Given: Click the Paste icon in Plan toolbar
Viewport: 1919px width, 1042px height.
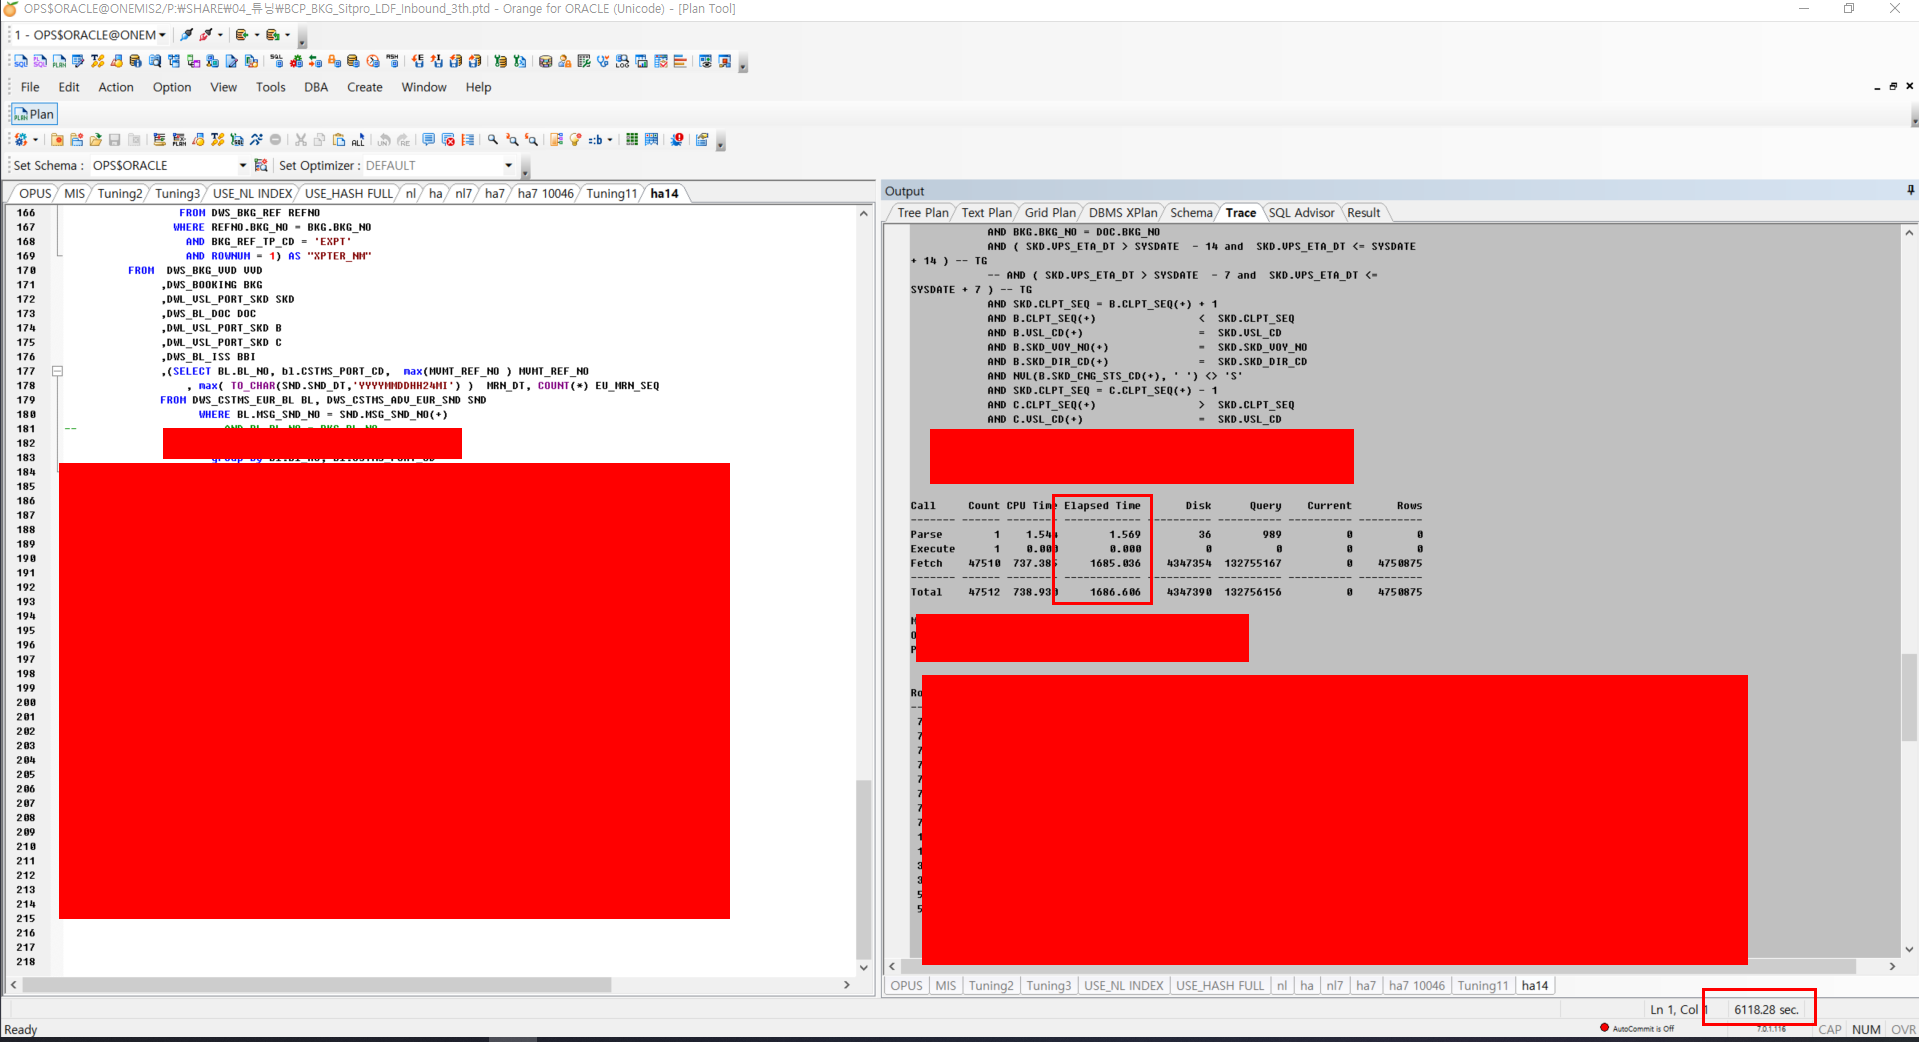Looking at the screenshot, I should tap(339, 140).
